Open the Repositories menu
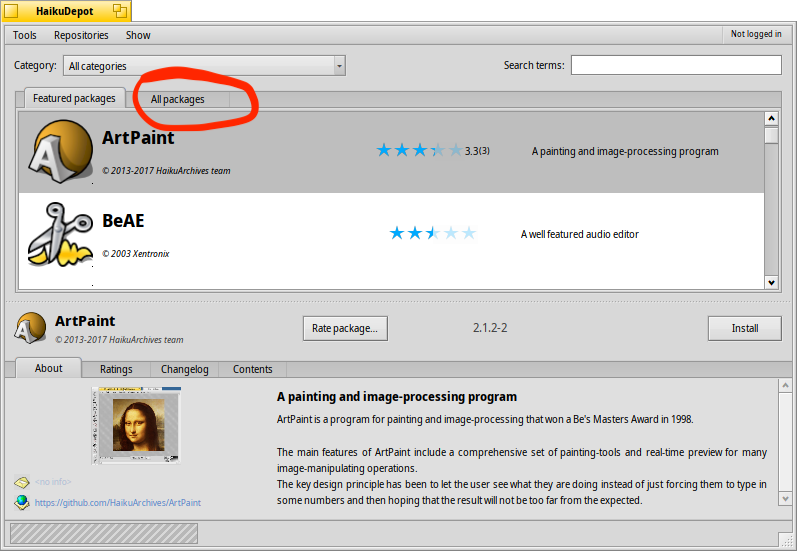Viewport: 797px width, 551px height. [81, 35]
